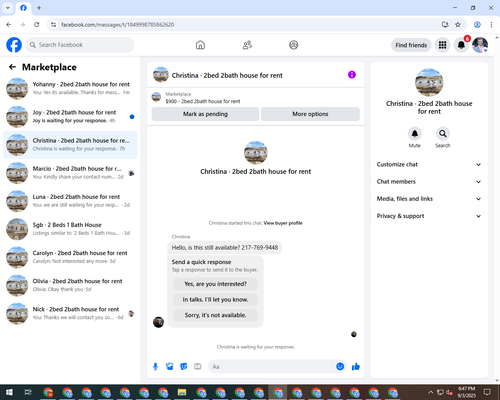Click Christina's message with phone number

tap(225, 248)
